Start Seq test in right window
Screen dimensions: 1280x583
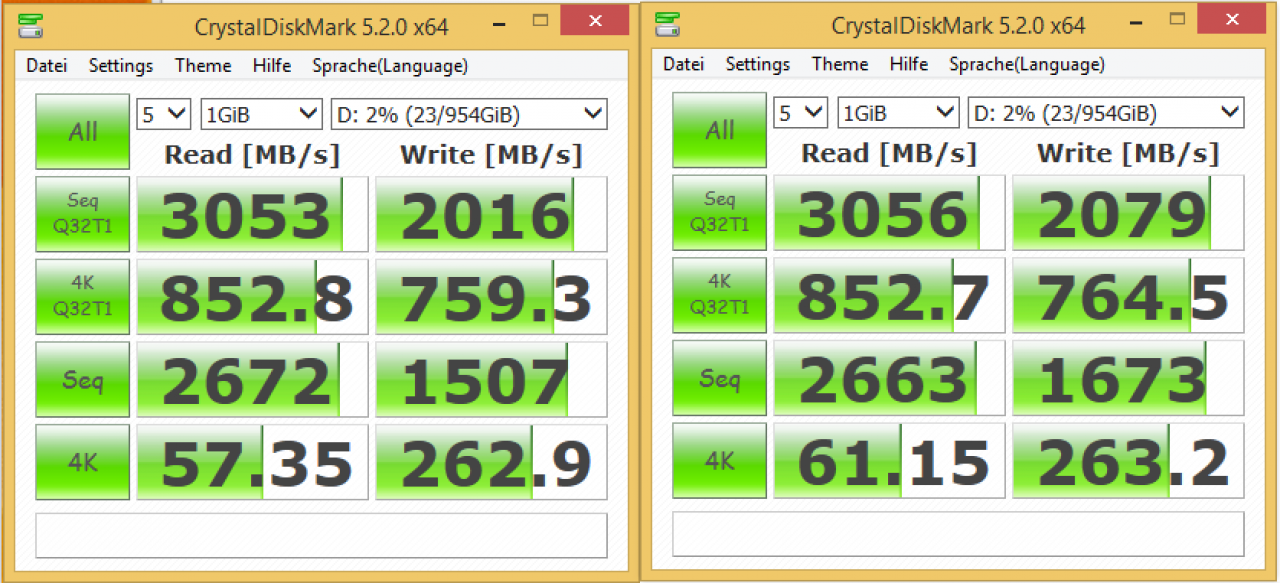pos(720,378)
